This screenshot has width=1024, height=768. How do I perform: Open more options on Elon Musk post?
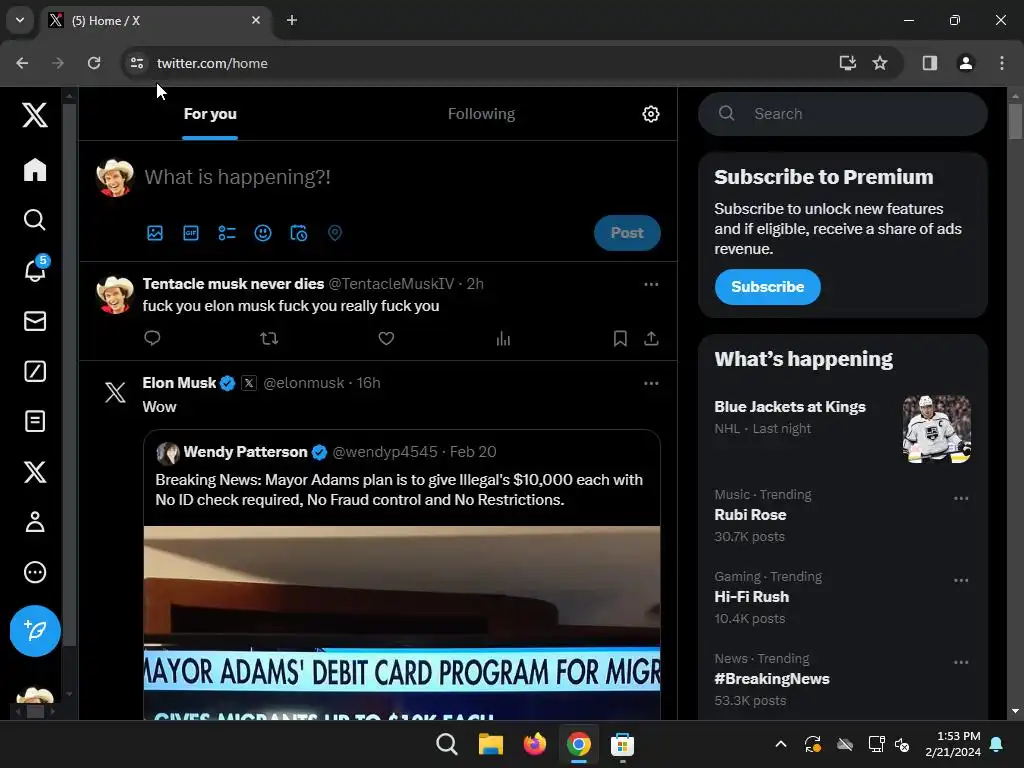click(x=651, y=383)
